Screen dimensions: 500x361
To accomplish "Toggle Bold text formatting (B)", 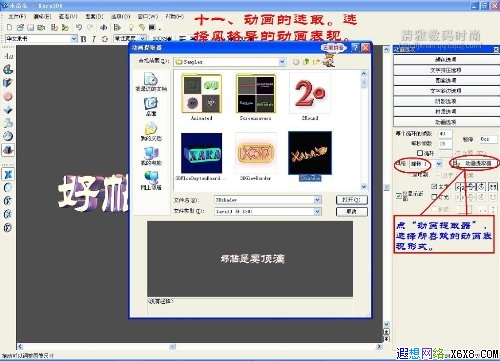I will pyautogui.click(x=84, y=39).
